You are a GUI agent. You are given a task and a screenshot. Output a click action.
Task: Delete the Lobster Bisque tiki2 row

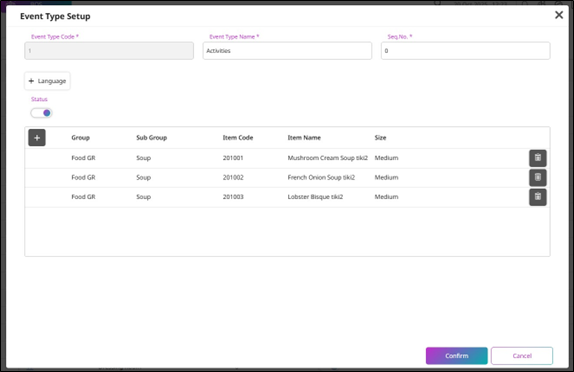(537, 197)
